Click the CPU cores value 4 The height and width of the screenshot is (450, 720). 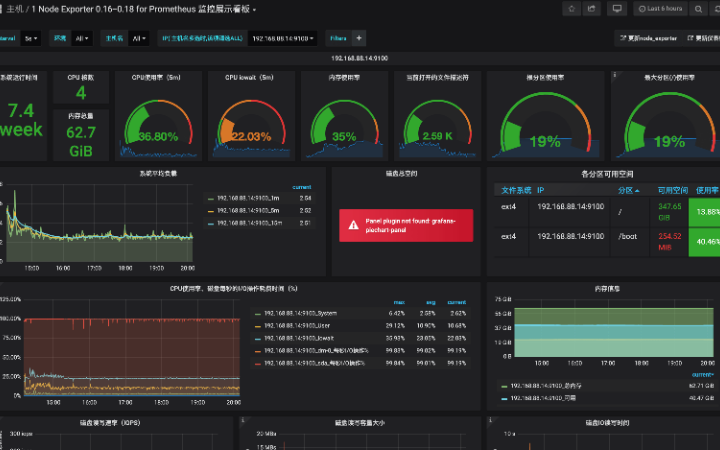pos(81,93)
